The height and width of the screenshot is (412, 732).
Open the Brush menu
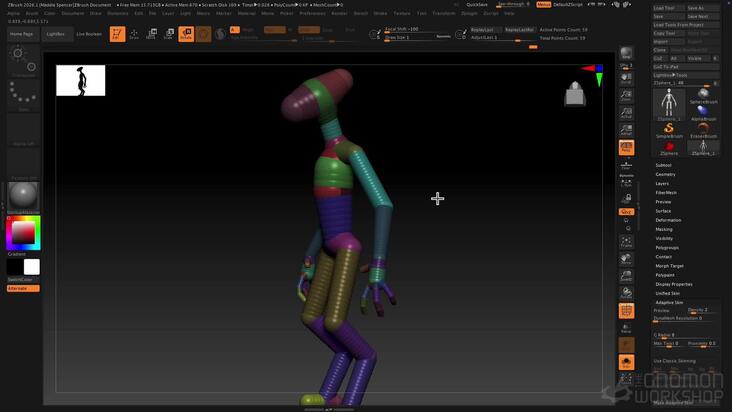pos(32,14)
